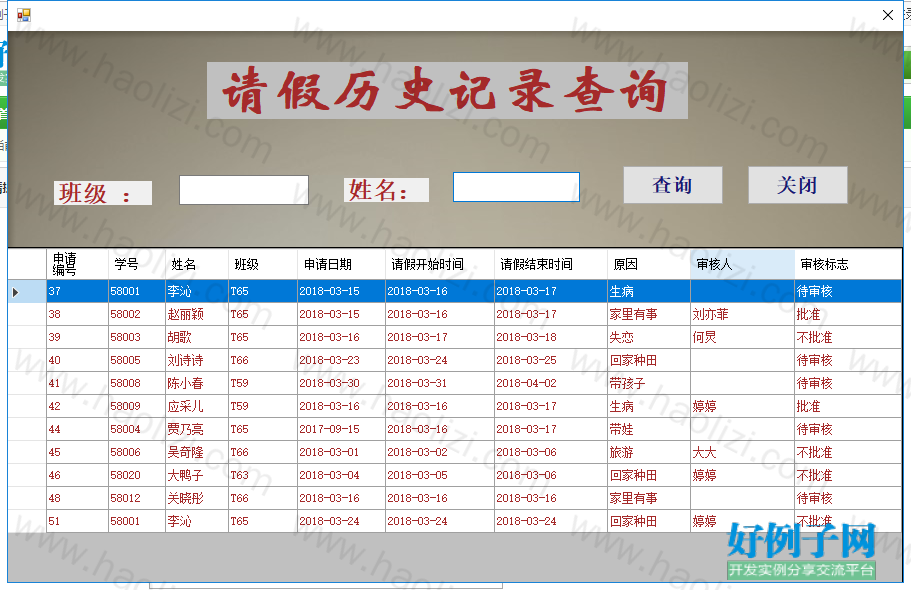Select the name cell 关晓彤
The width and height of the screenshot is (911, 590).
(x=196, y=498)
